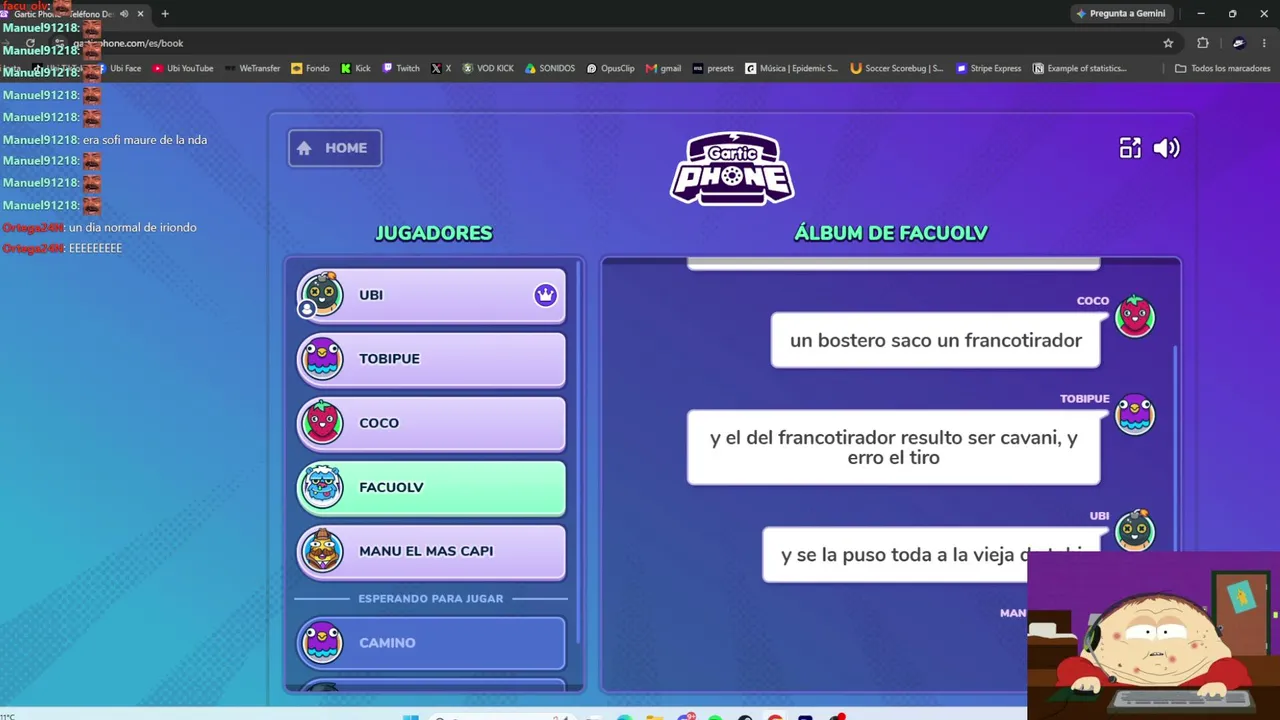
Task: Click the message 'un bostero saco un francotirador'
Action: (935, 341)
